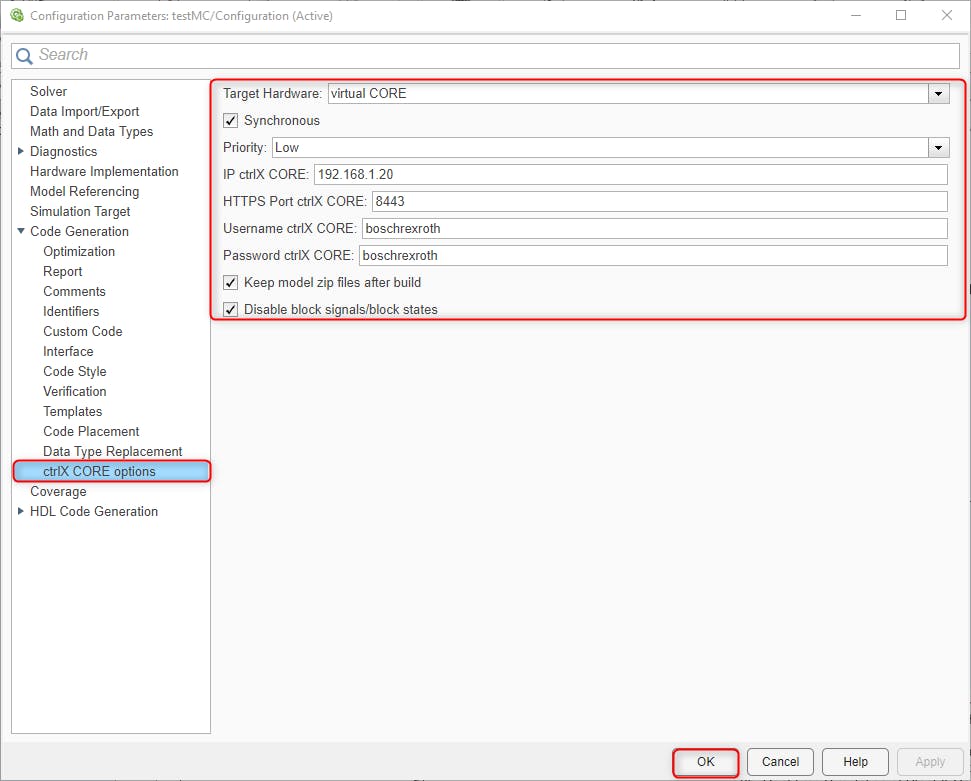Screen dimensions: 971x781
Task: Select Custom Code pane
Action: pyautogui.click(x=82, y=331)
